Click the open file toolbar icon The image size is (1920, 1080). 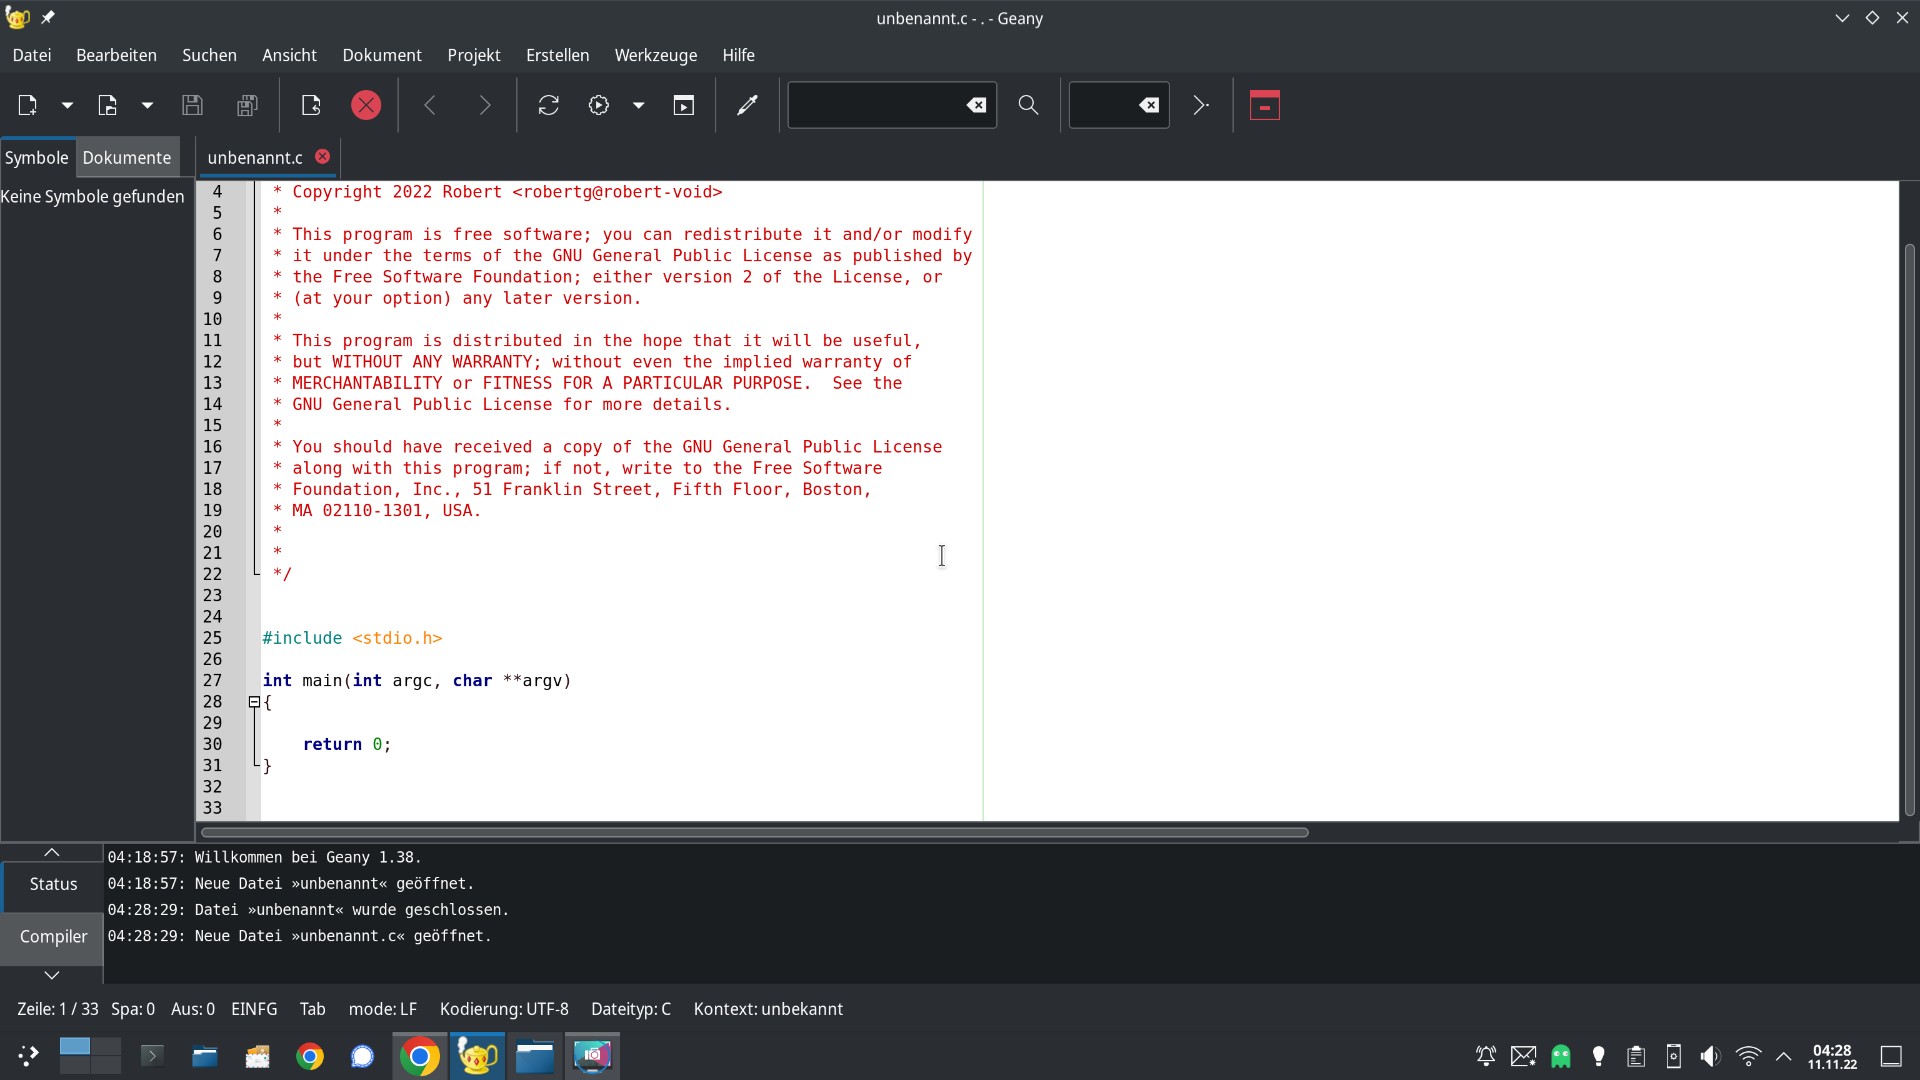(107, 105)
